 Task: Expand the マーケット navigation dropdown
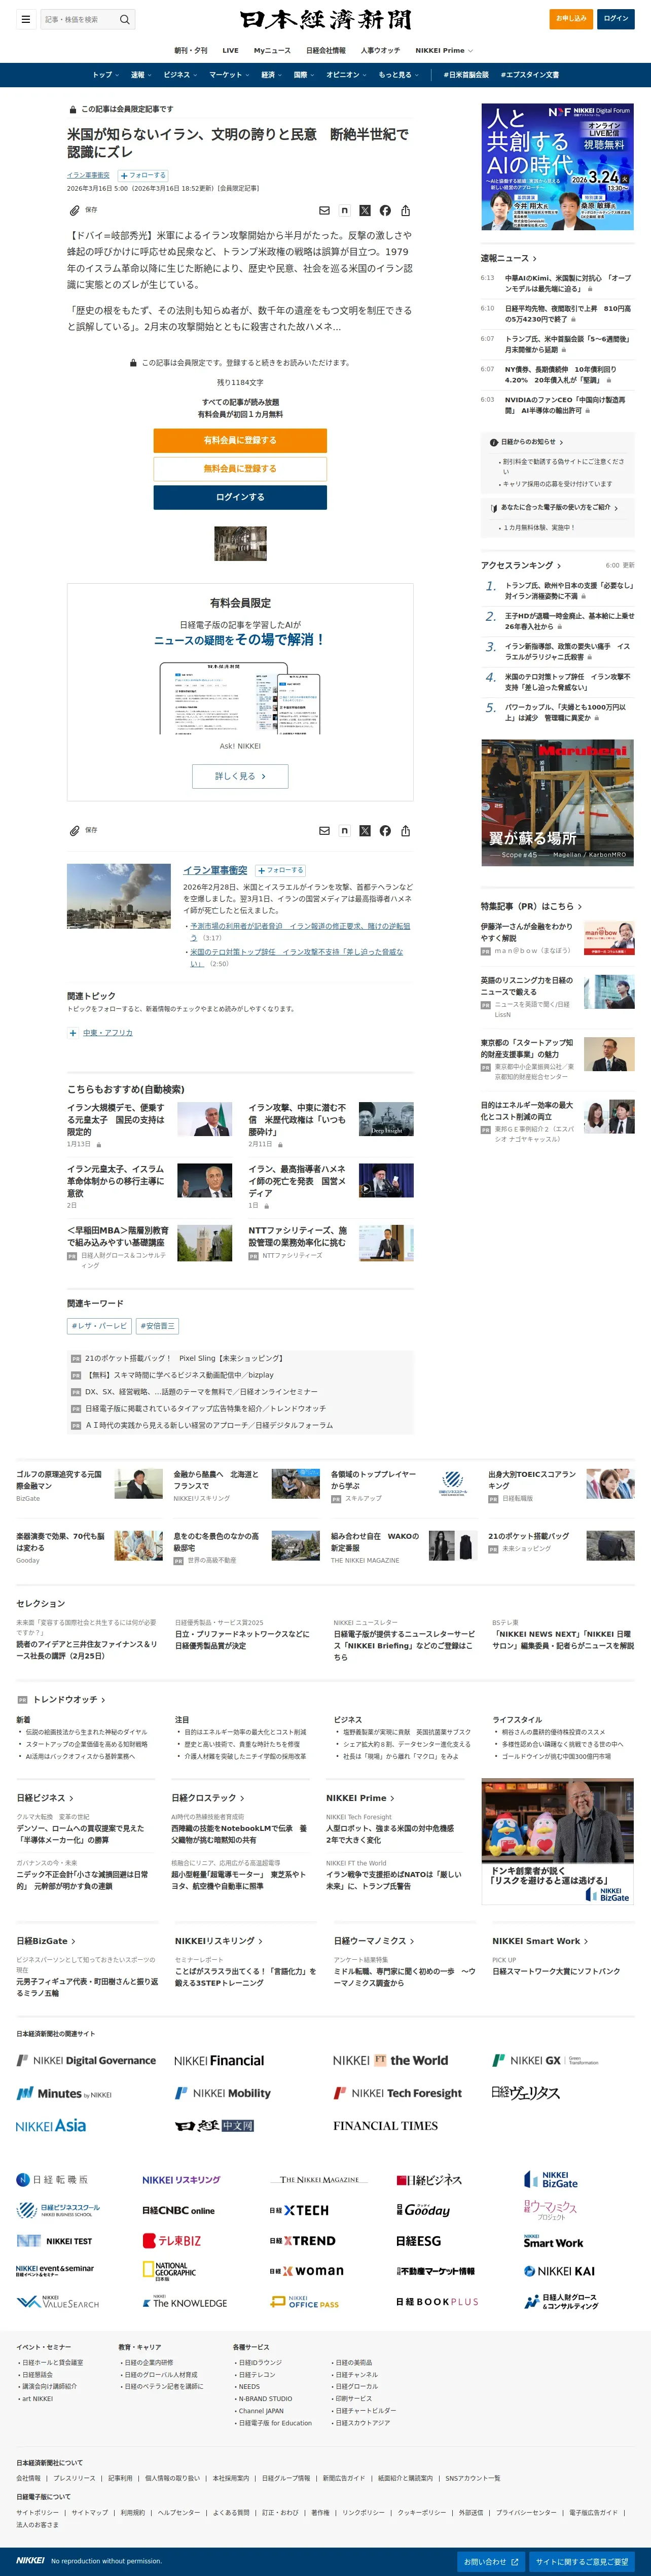point(229,75)
